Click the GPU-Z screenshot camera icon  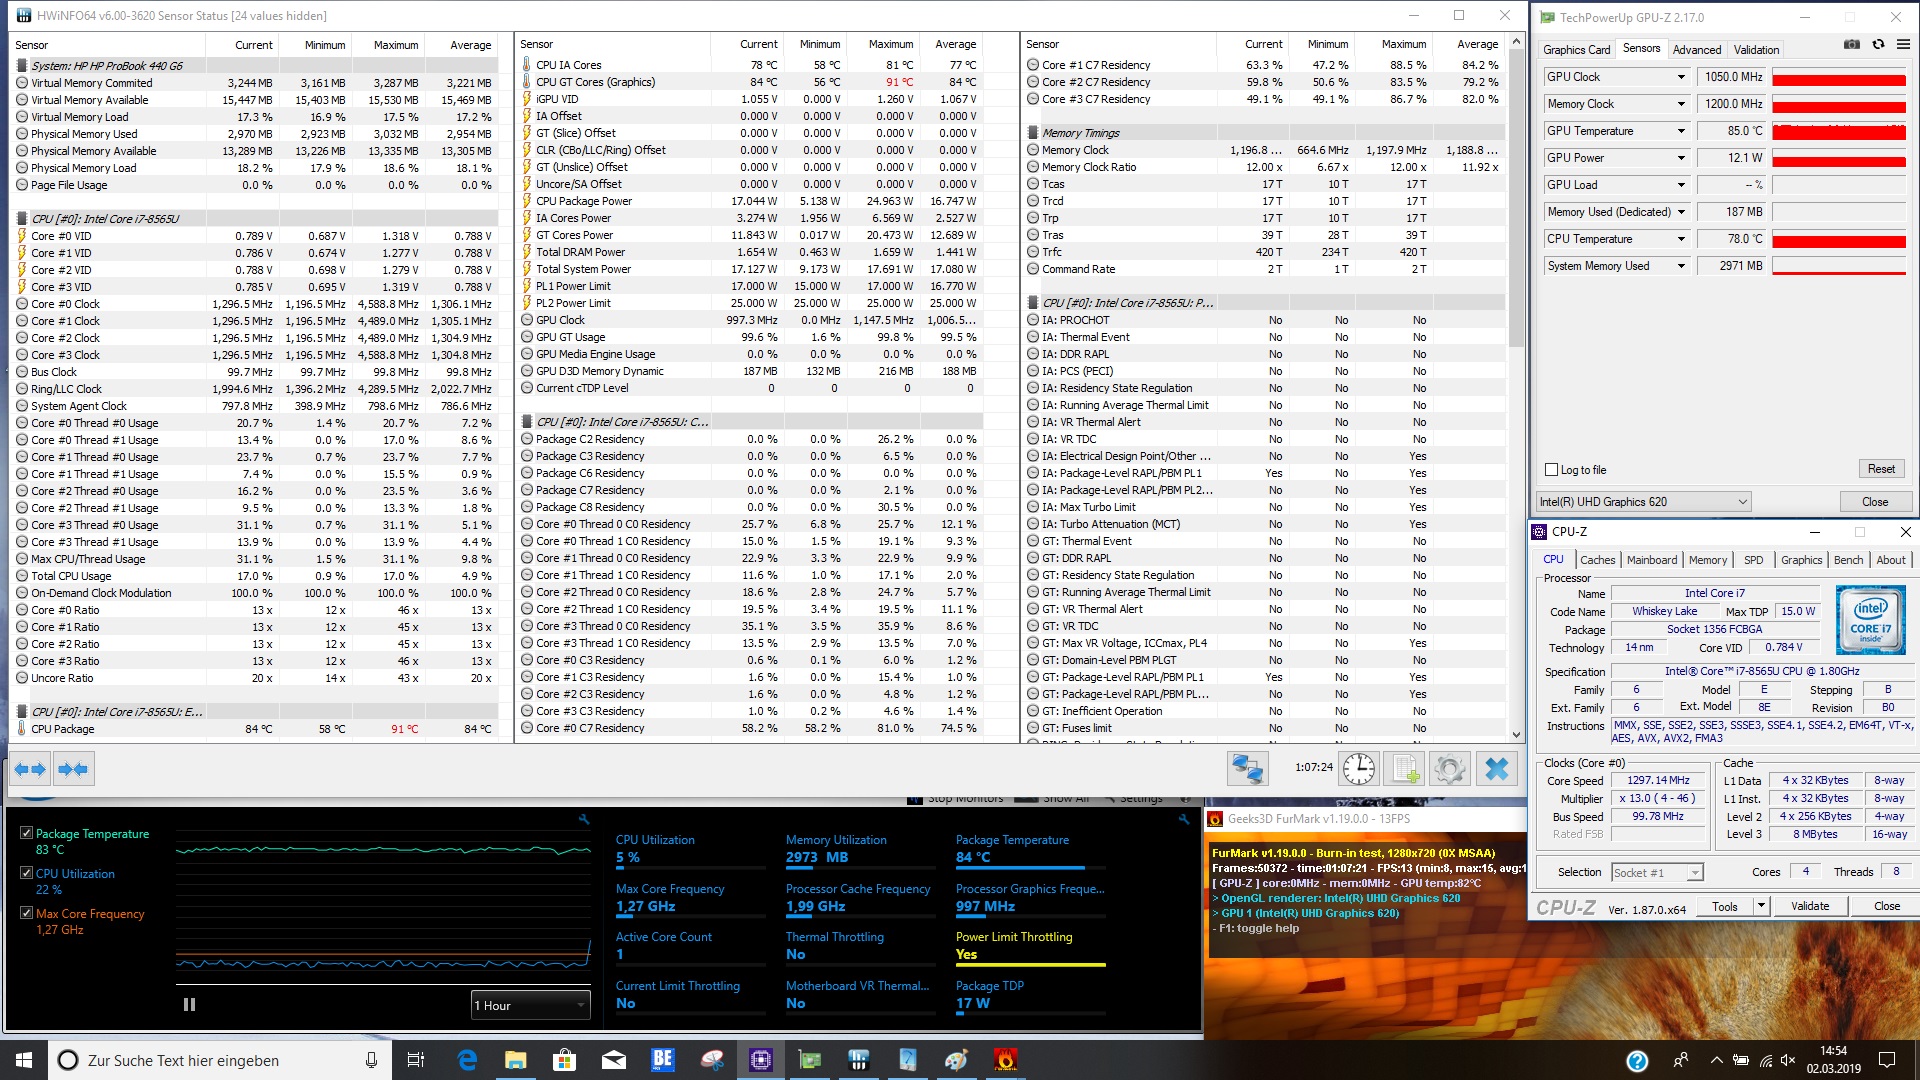click(1852, 46)
